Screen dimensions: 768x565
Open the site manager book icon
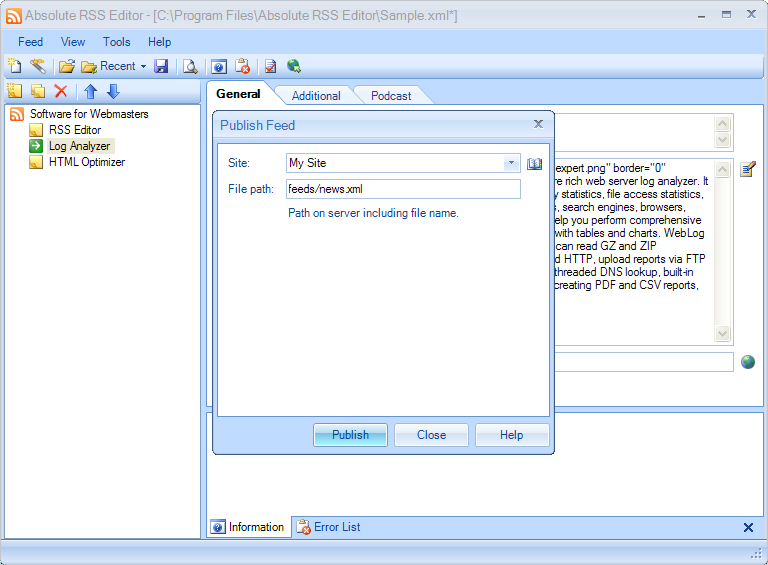click(534, 164)
